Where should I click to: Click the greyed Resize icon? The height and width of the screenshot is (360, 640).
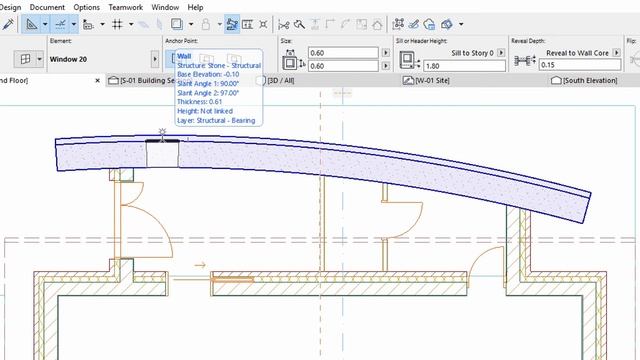361,24
